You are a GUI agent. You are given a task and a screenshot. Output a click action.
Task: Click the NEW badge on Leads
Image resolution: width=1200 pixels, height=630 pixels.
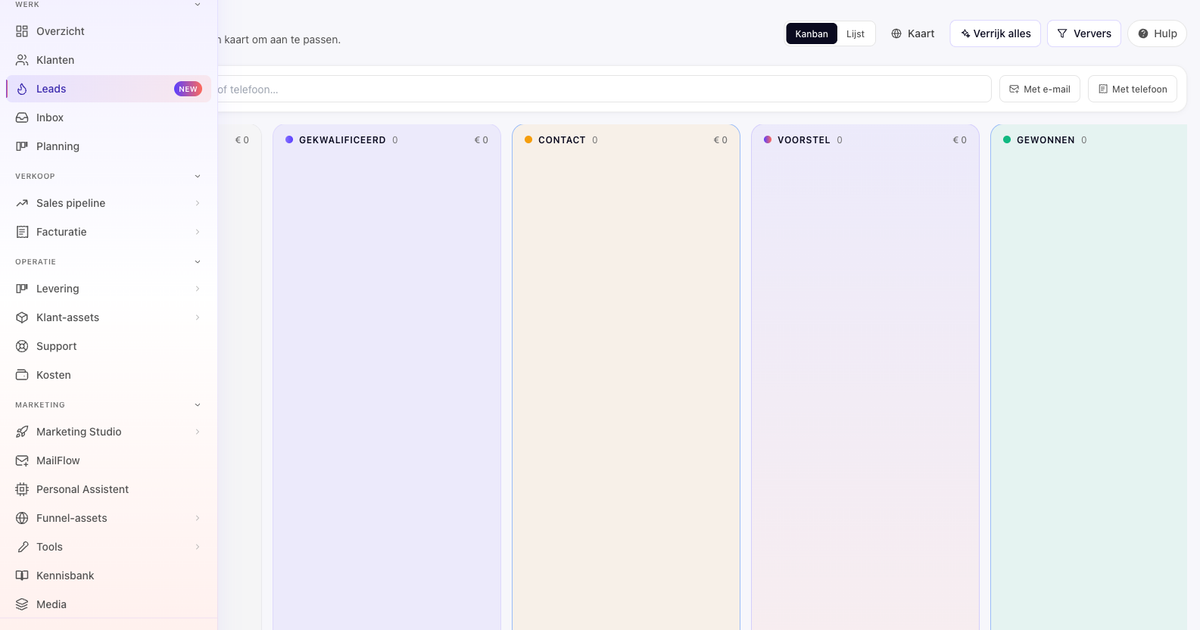188,89
